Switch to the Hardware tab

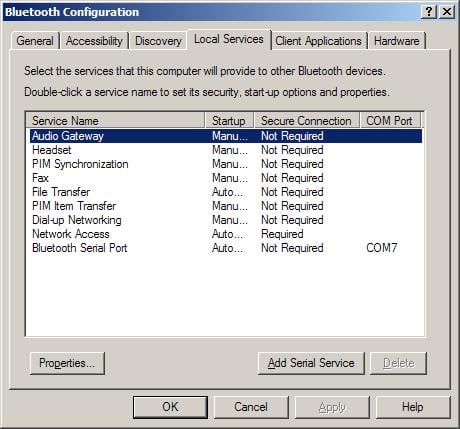396,41
